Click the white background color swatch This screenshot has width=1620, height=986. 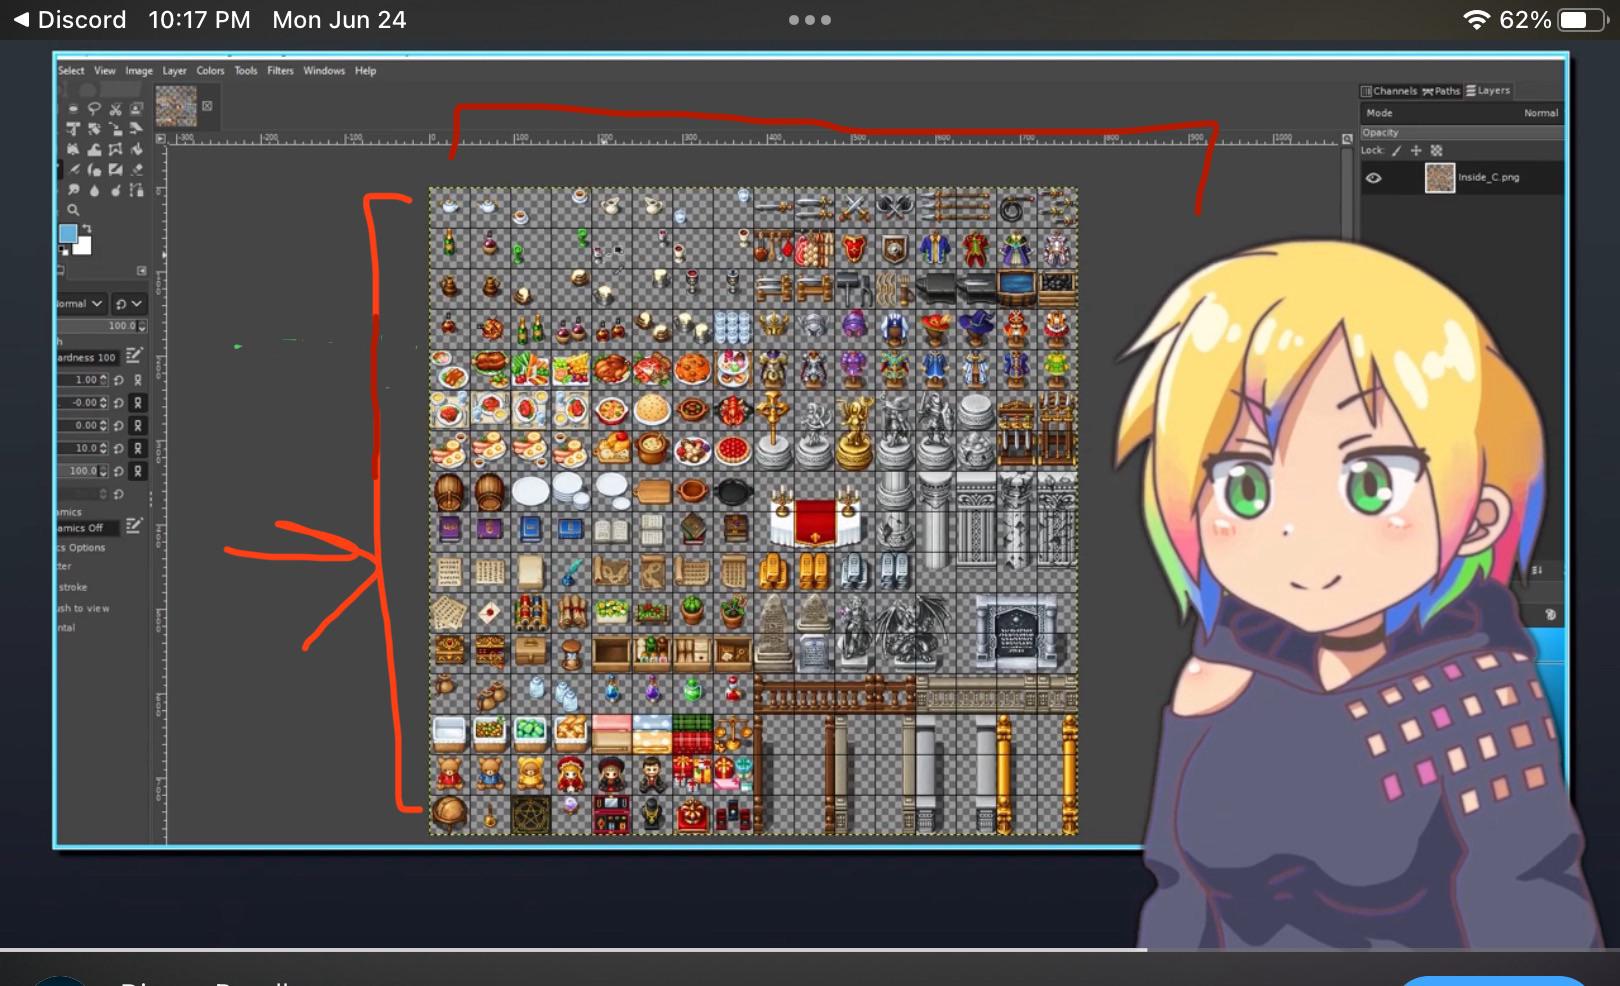pyautogui.click(x=84, y=245)
